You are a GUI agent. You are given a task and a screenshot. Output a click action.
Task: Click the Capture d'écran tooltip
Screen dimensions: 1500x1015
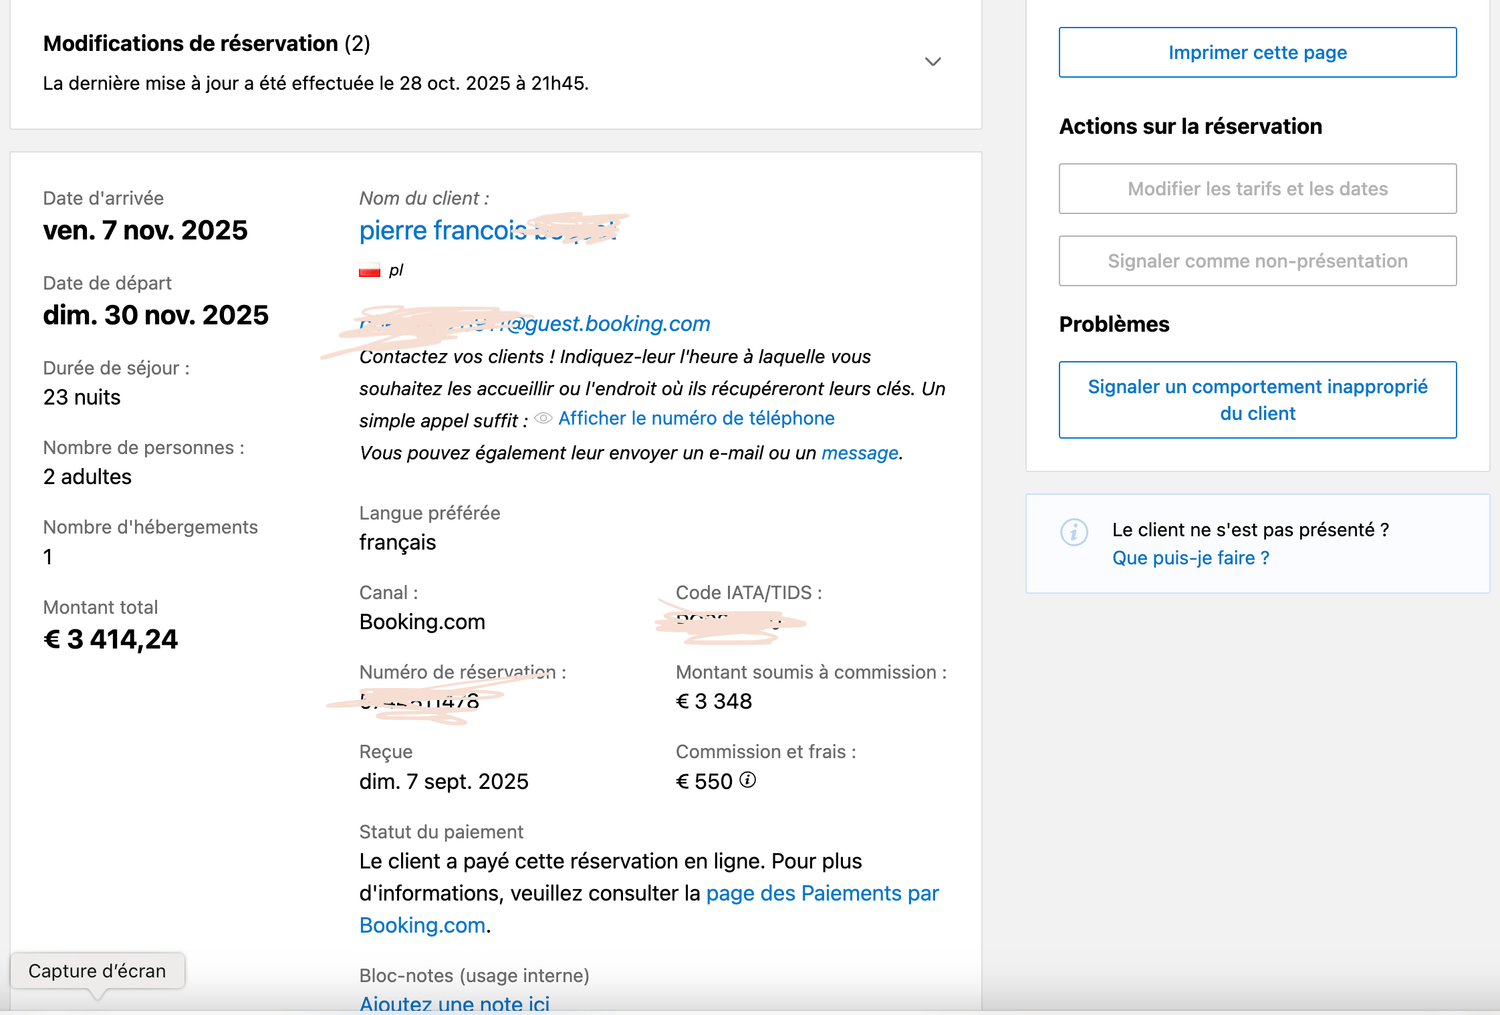point(97,971)
